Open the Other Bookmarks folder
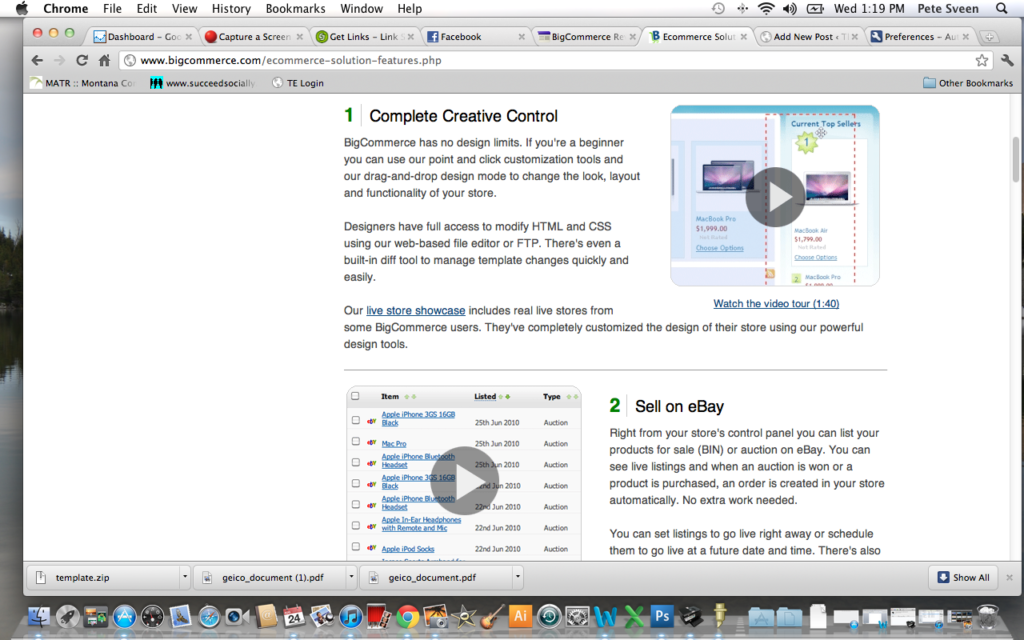1024x640 pixels. pyautogui.click(x=968, y=83)
